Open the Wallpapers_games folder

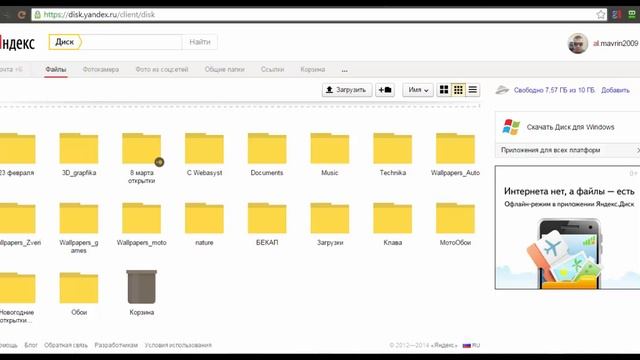(79, 218)
